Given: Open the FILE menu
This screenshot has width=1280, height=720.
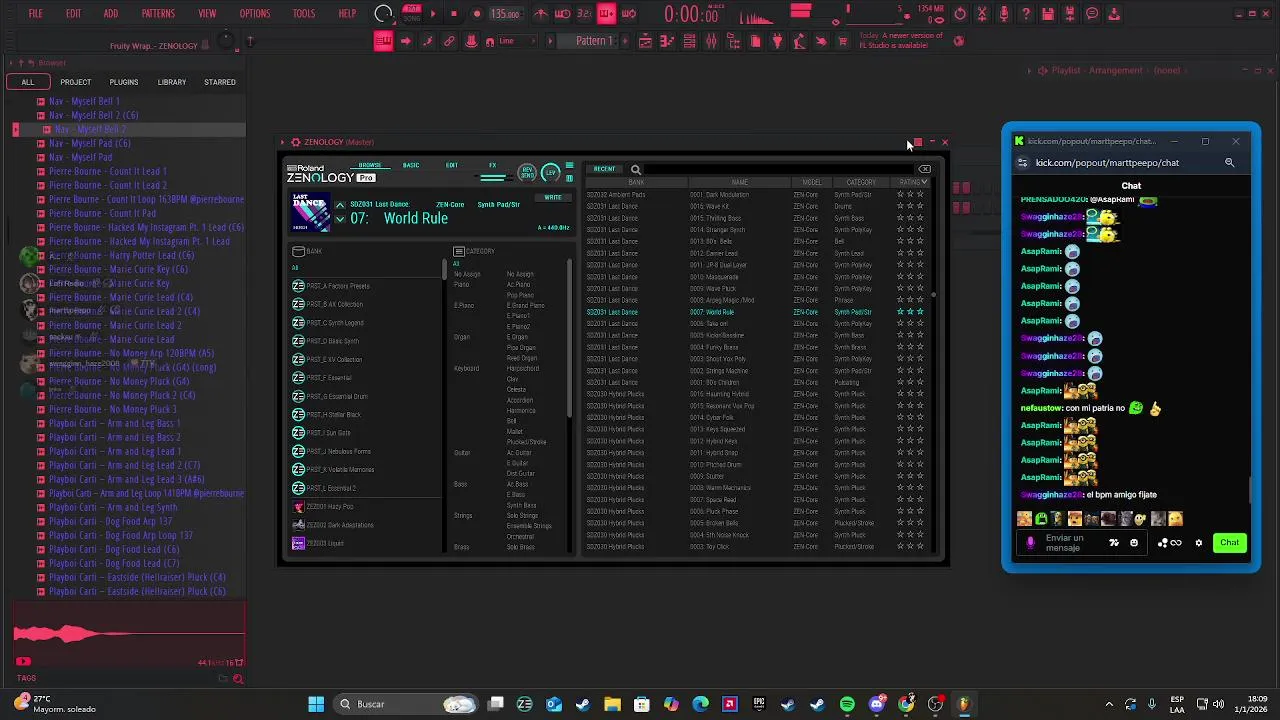Looking at the screenshot, I should pos(36,14).
